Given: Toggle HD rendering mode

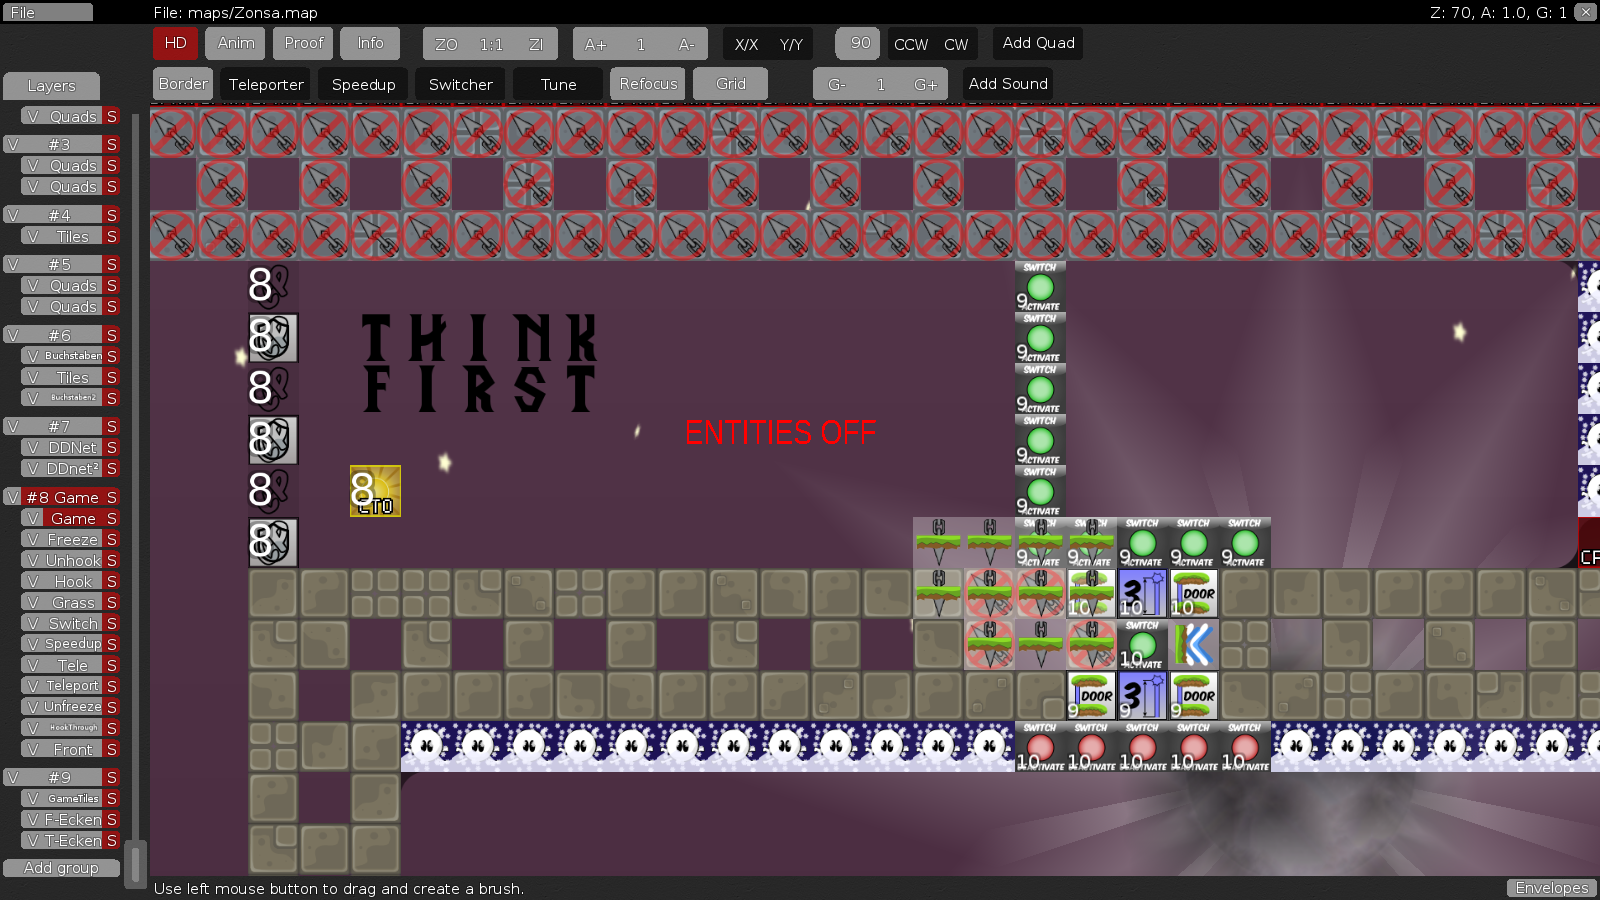Looking at the screenshot, I should point(175,44).
